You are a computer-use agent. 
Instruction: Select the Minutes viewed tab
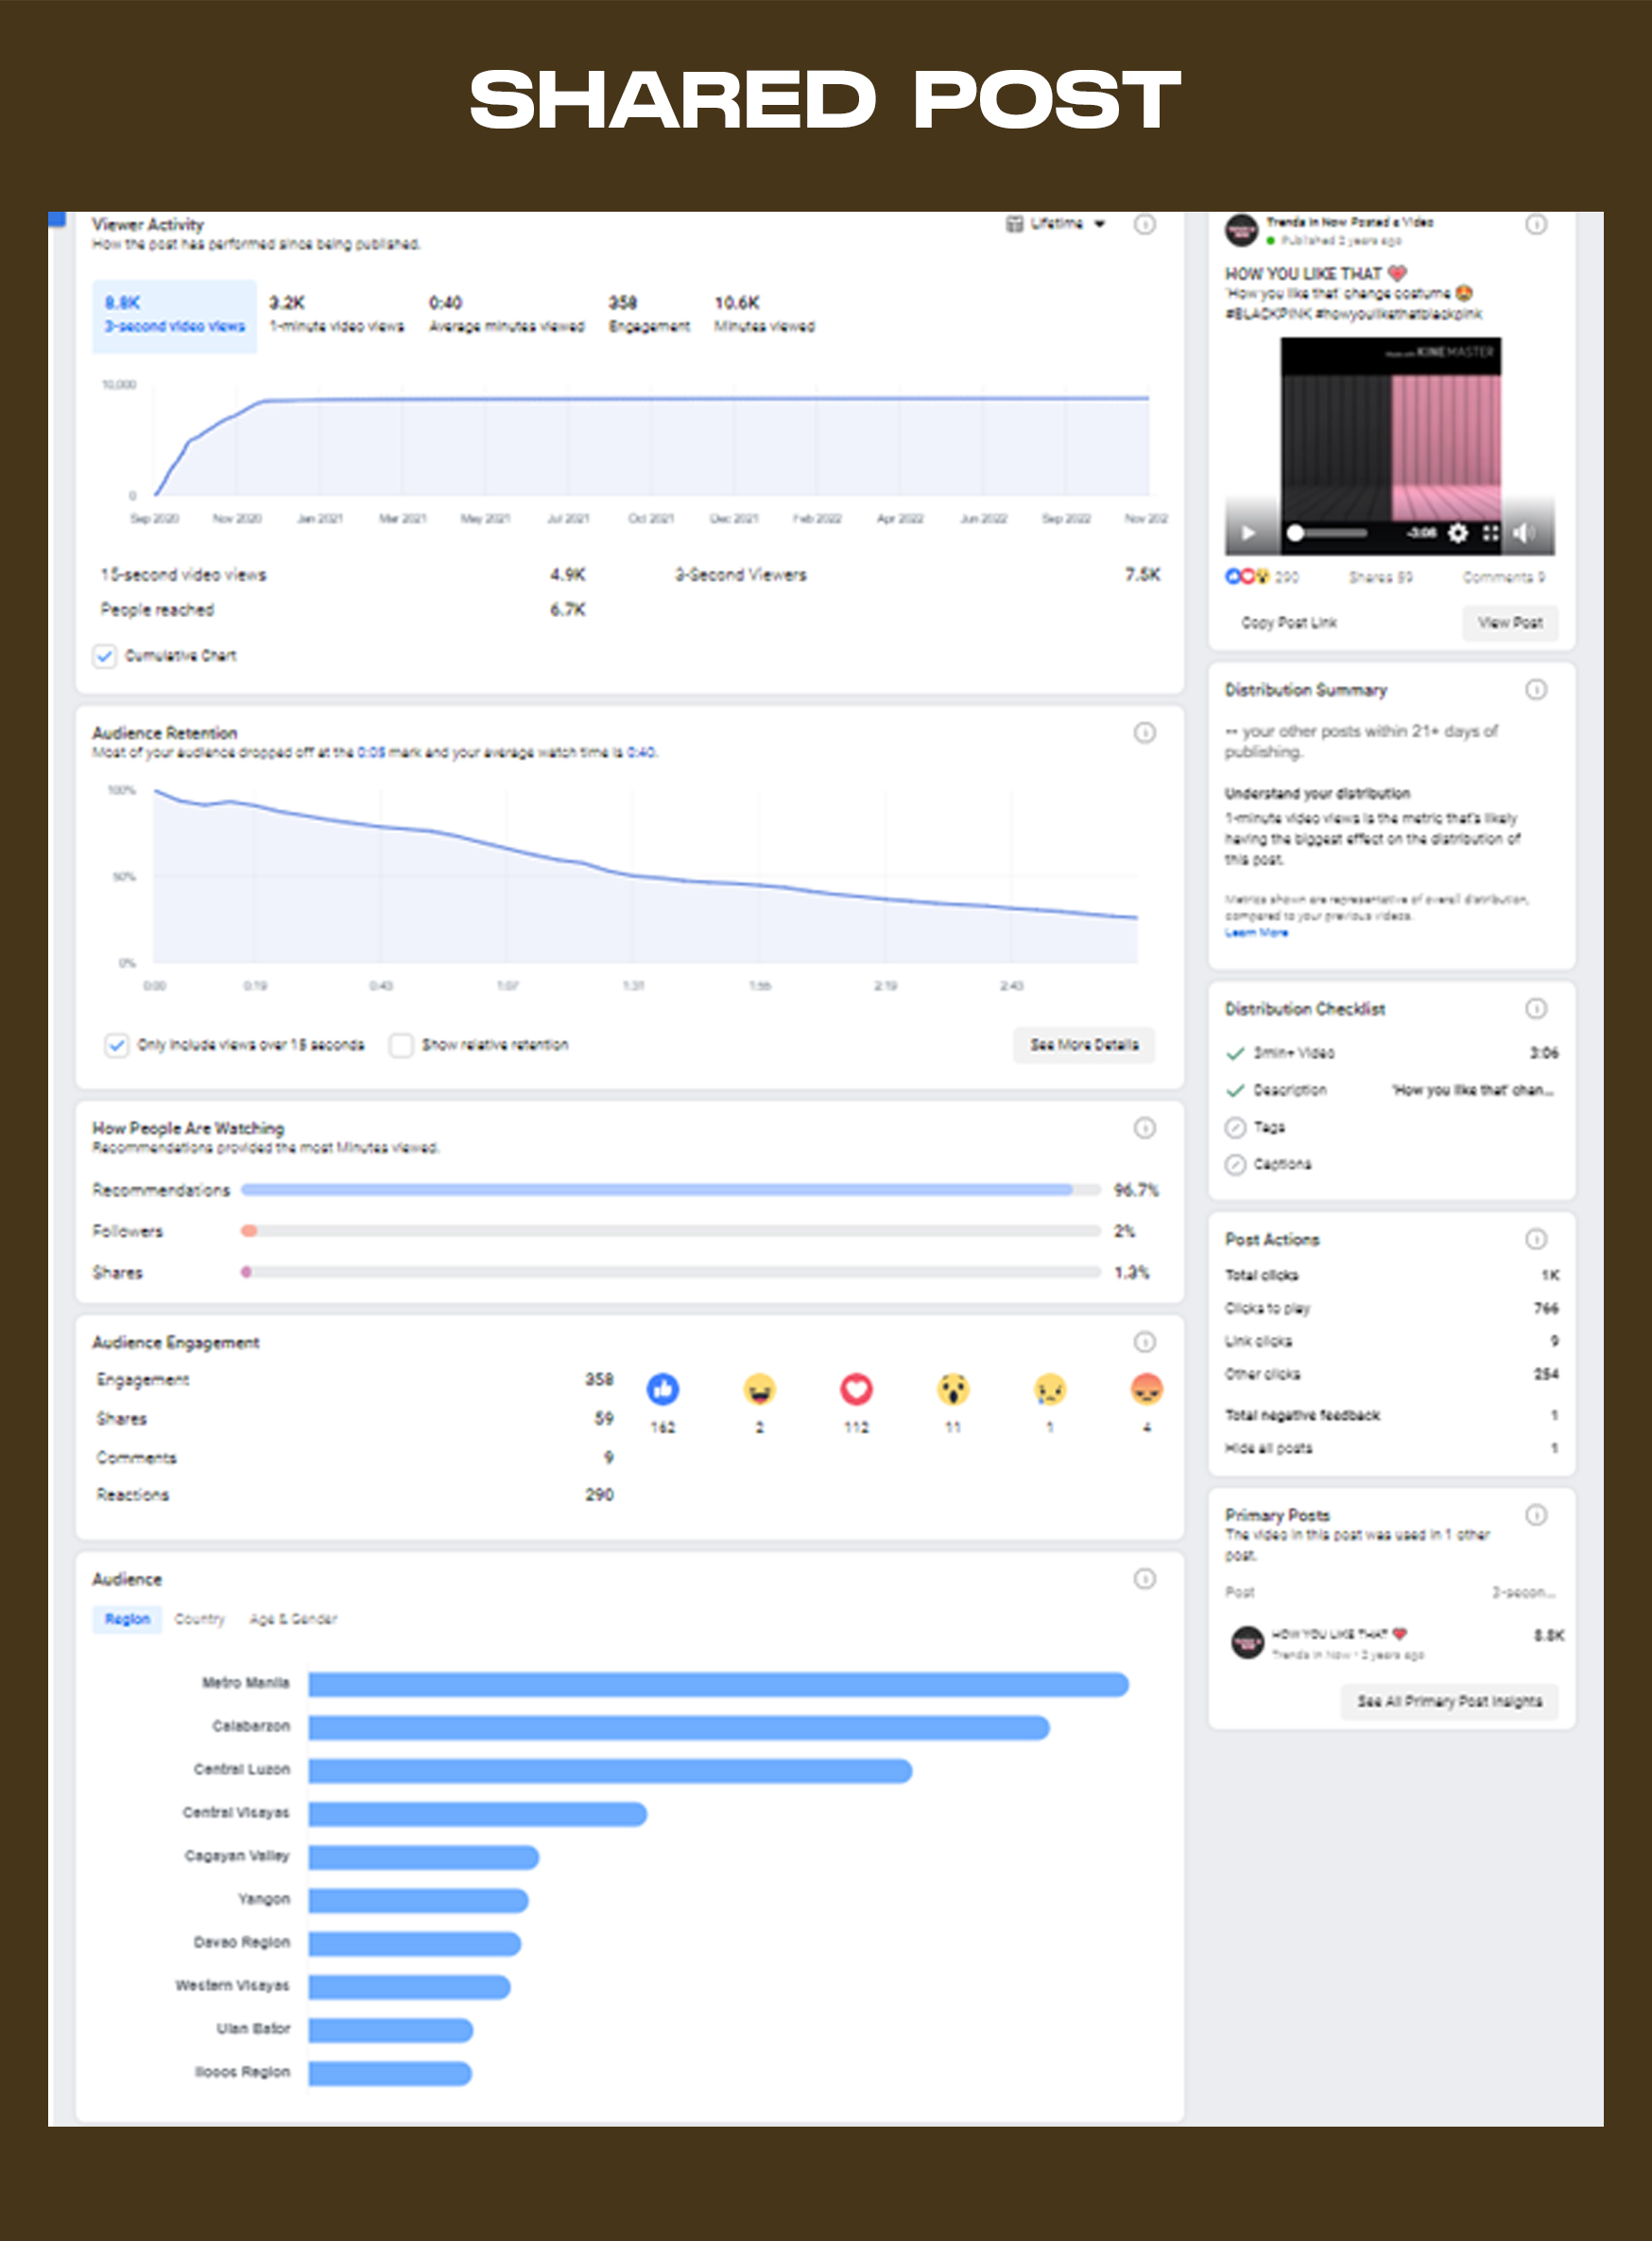(765, 315)
